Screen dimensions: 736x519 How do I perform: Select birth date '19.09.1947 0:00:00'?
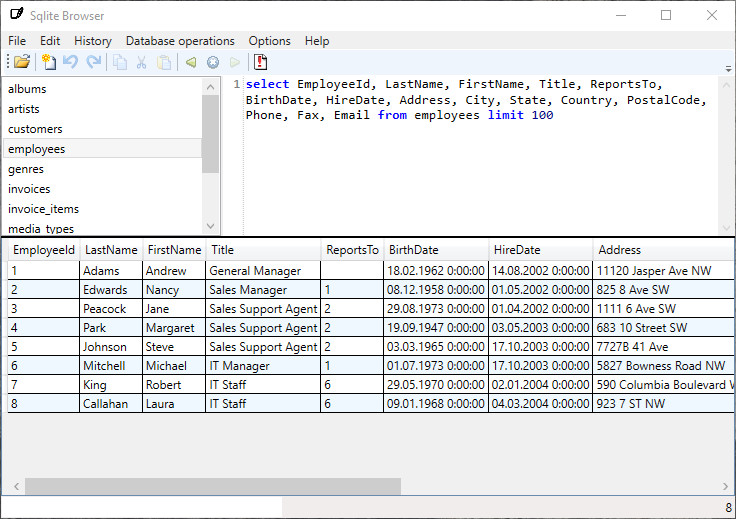pyautogui.click(x=436, y=328)
